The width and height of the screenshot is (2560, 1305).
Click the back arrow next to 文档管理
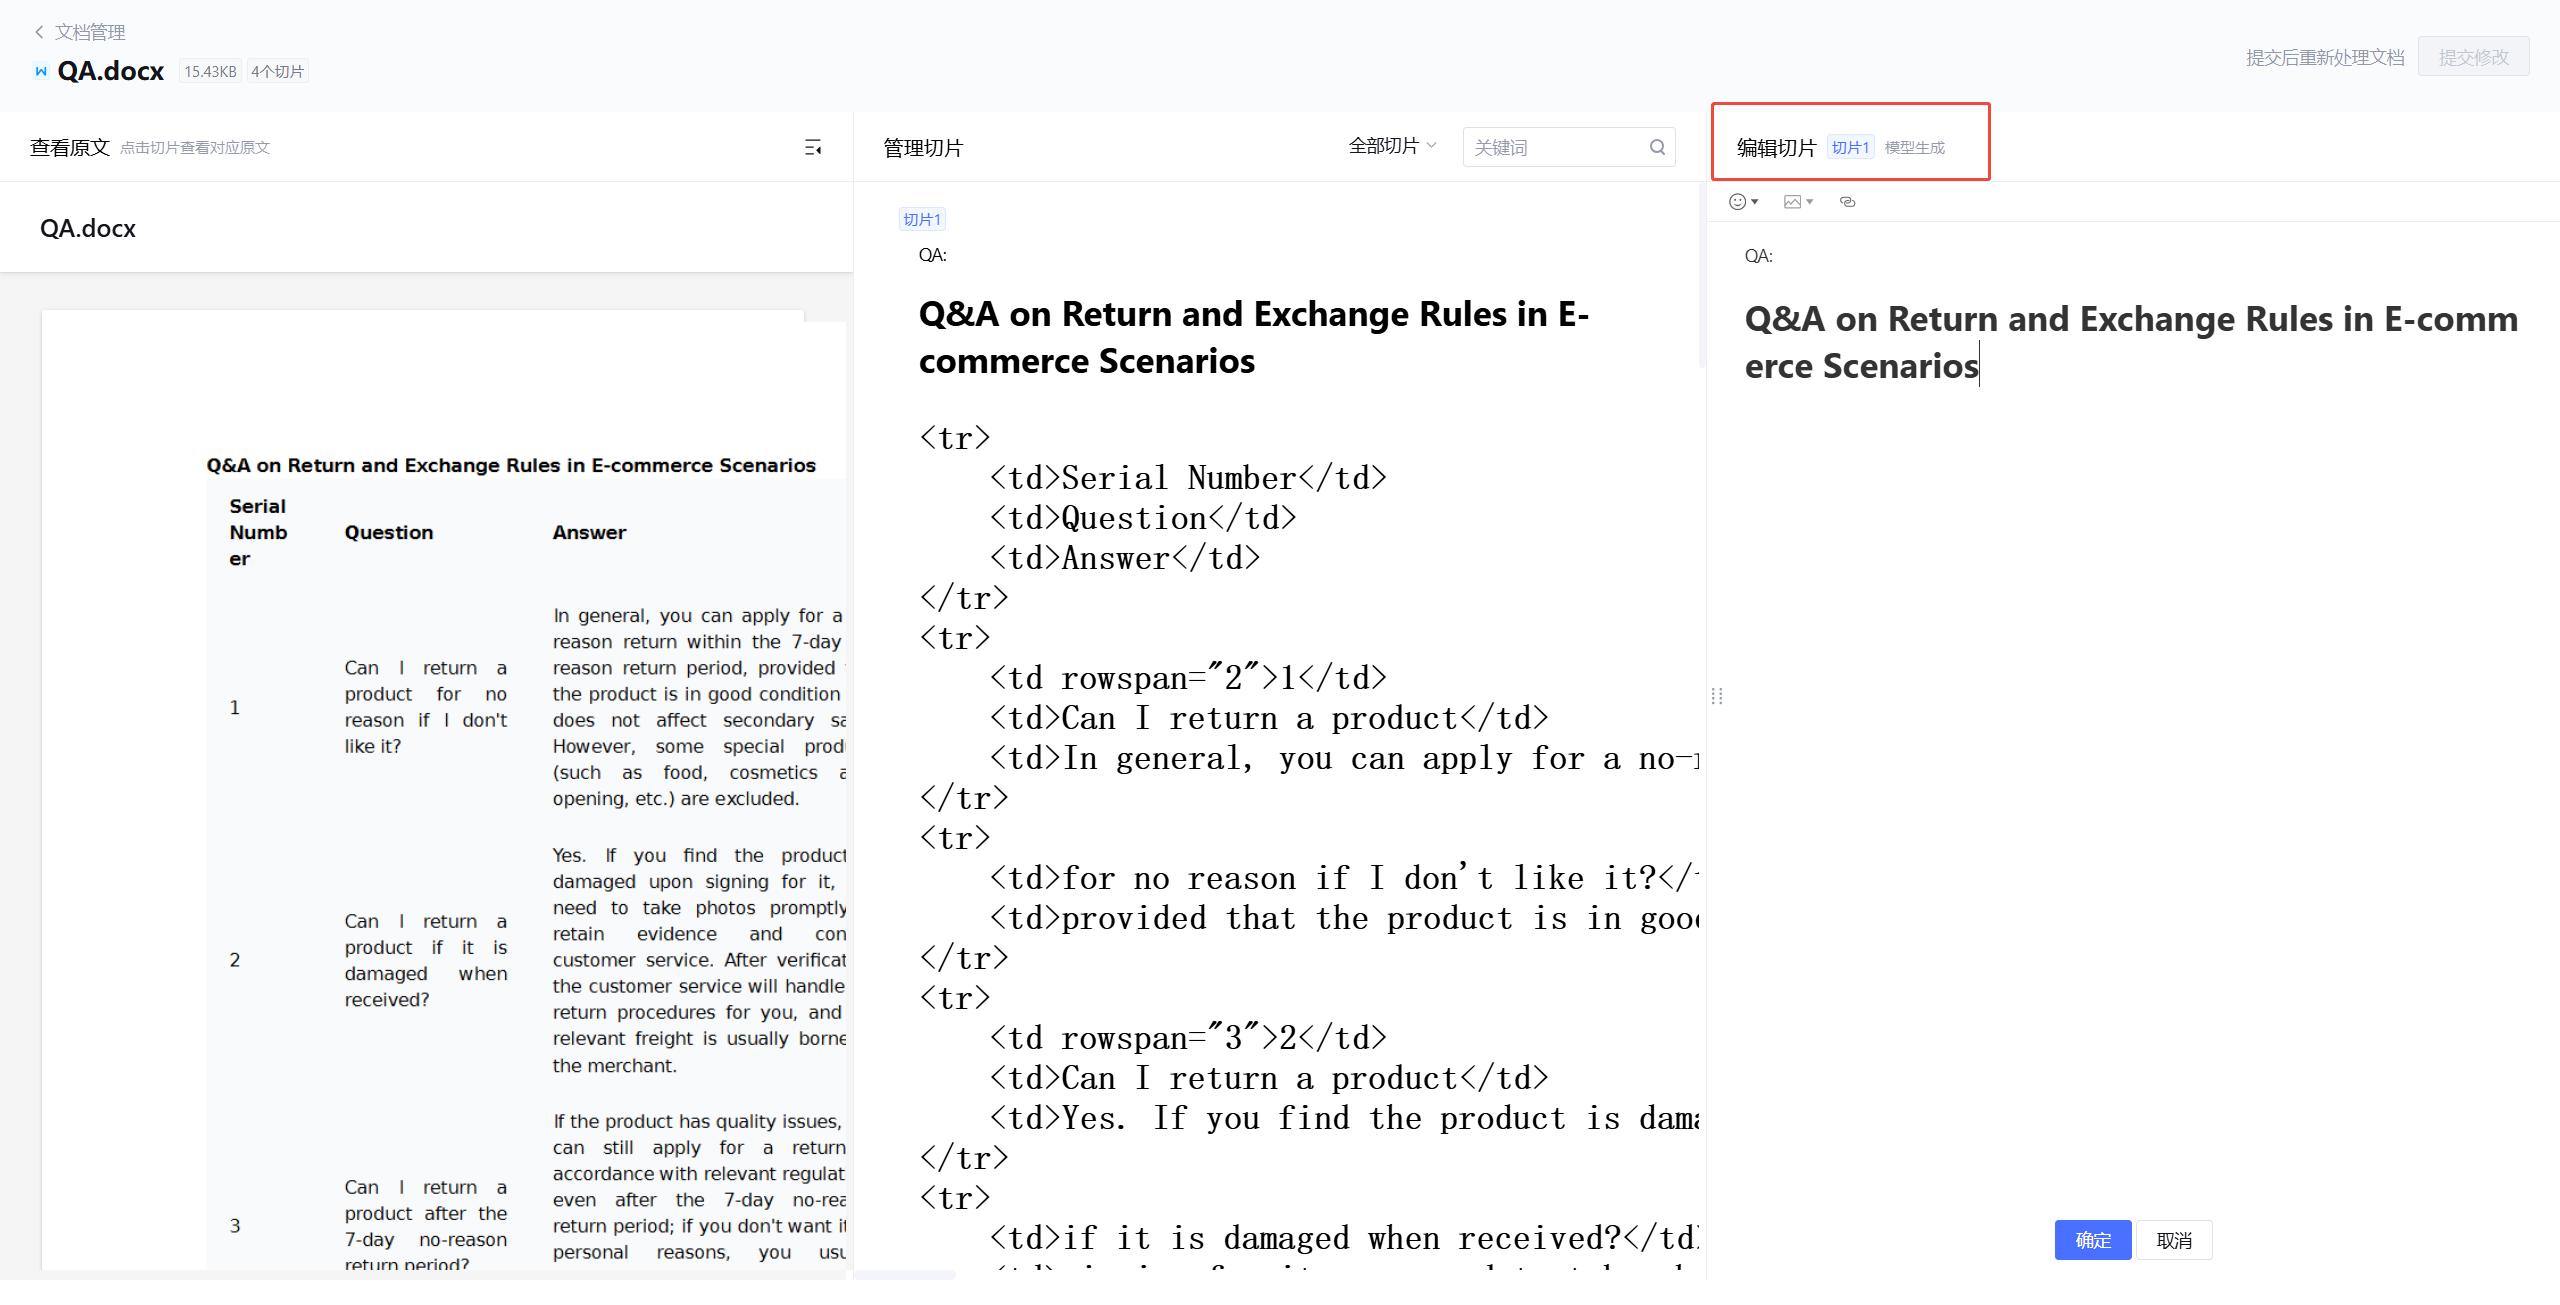tap(39, 32)
